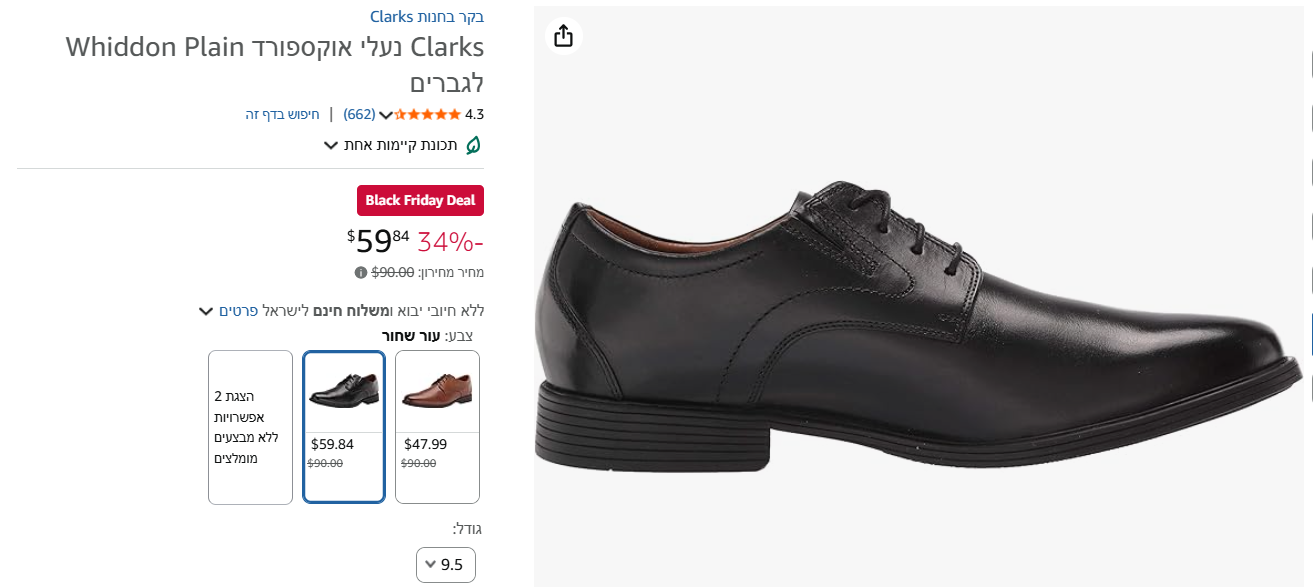The height and width of the screenshot is (587, 1313).
Task: Click the share icon on product image
Action: point(563,36)
